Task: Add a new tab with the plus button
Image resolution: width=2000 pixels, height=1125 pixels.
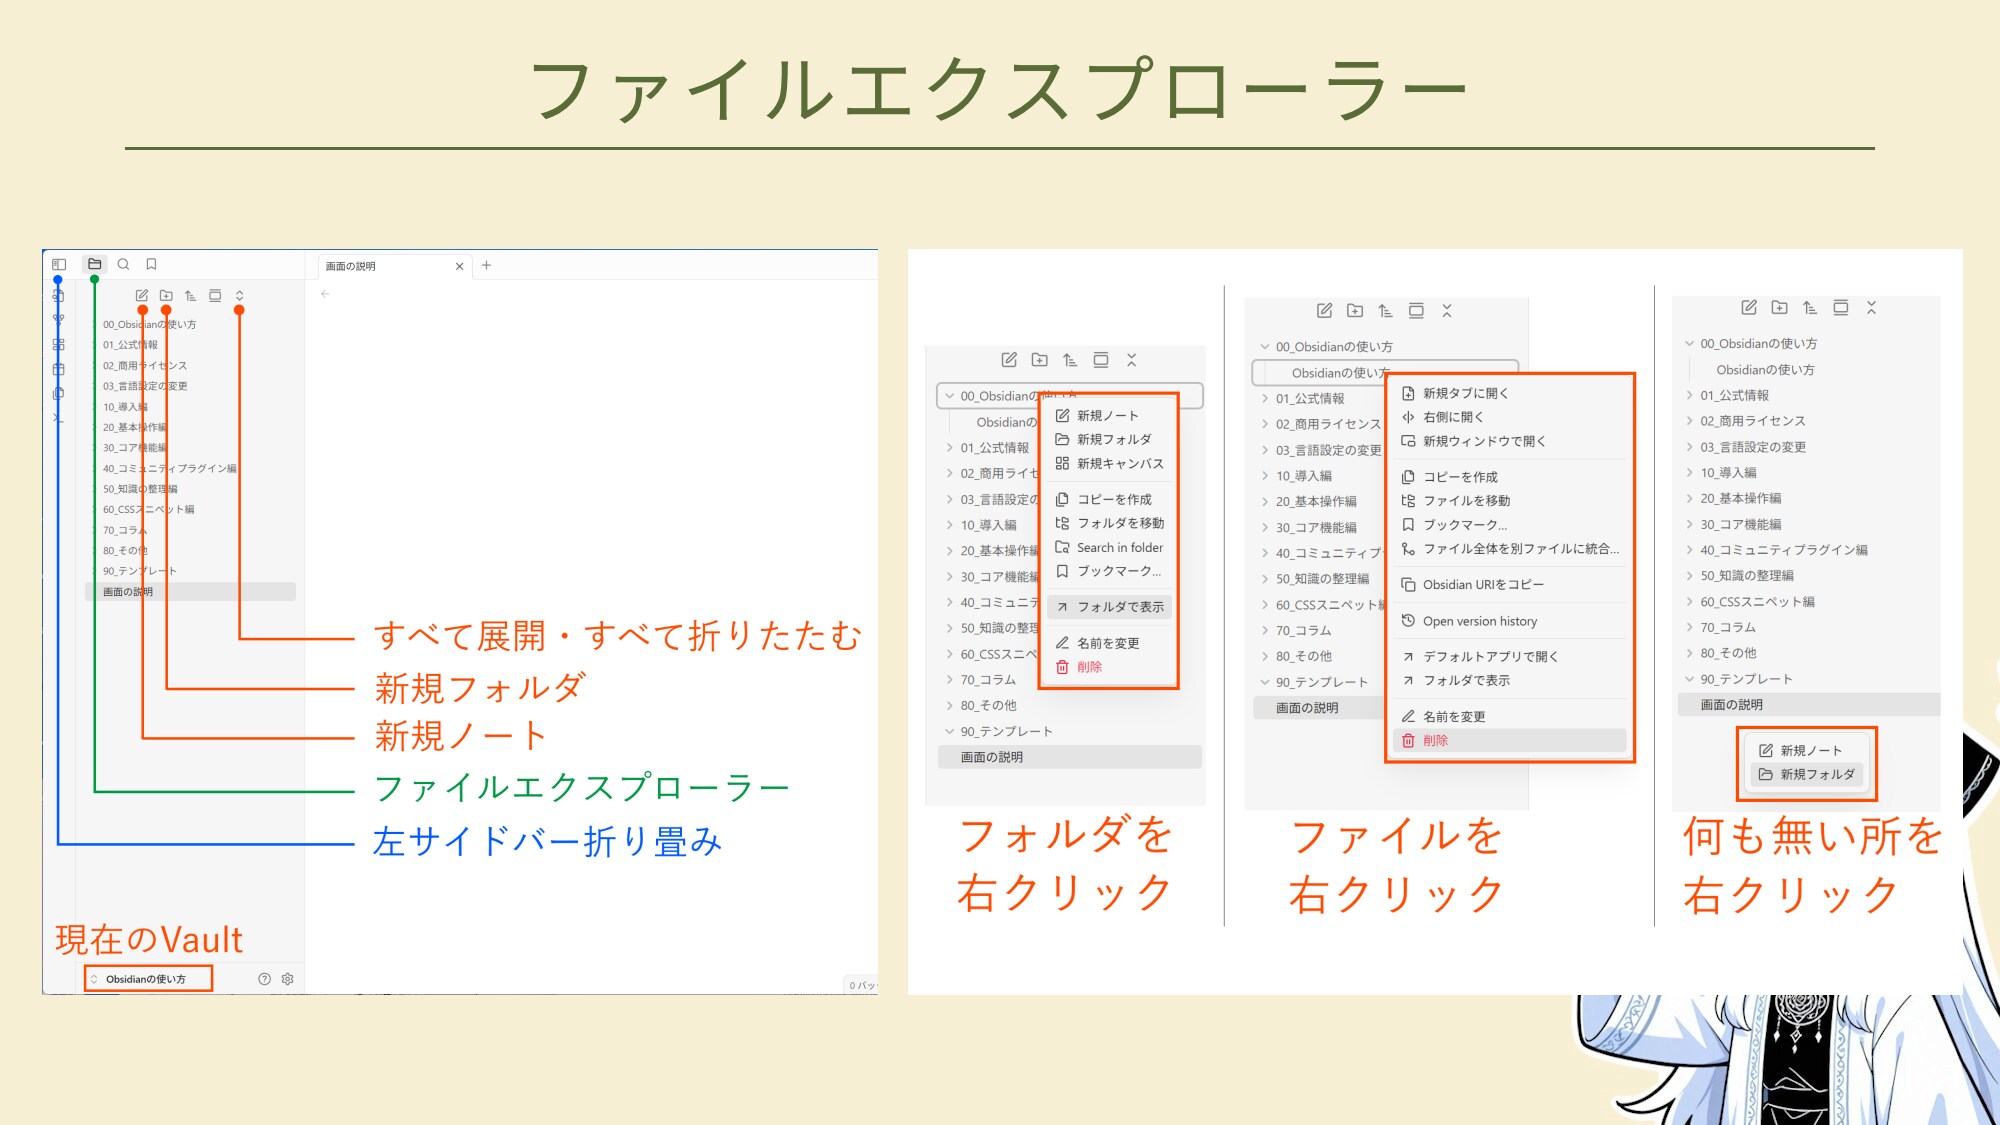Action: tap(487, 266)
